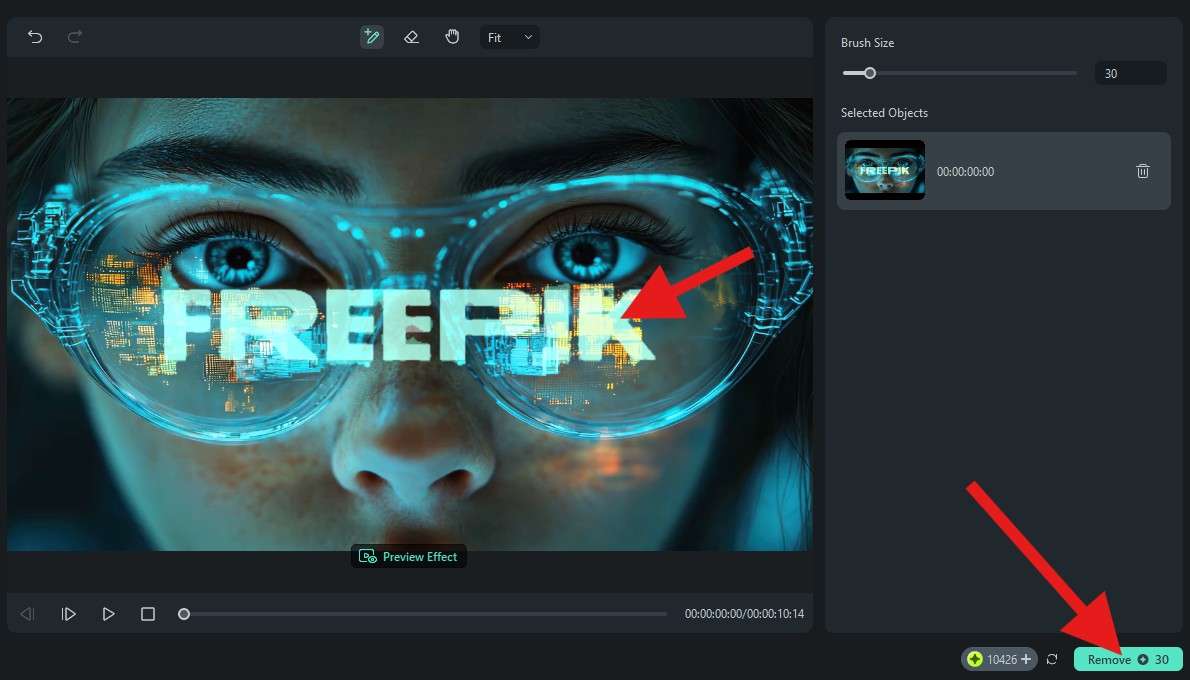
Task: Click the playhead on the timeline scrubber
Action: pos(184,613)
